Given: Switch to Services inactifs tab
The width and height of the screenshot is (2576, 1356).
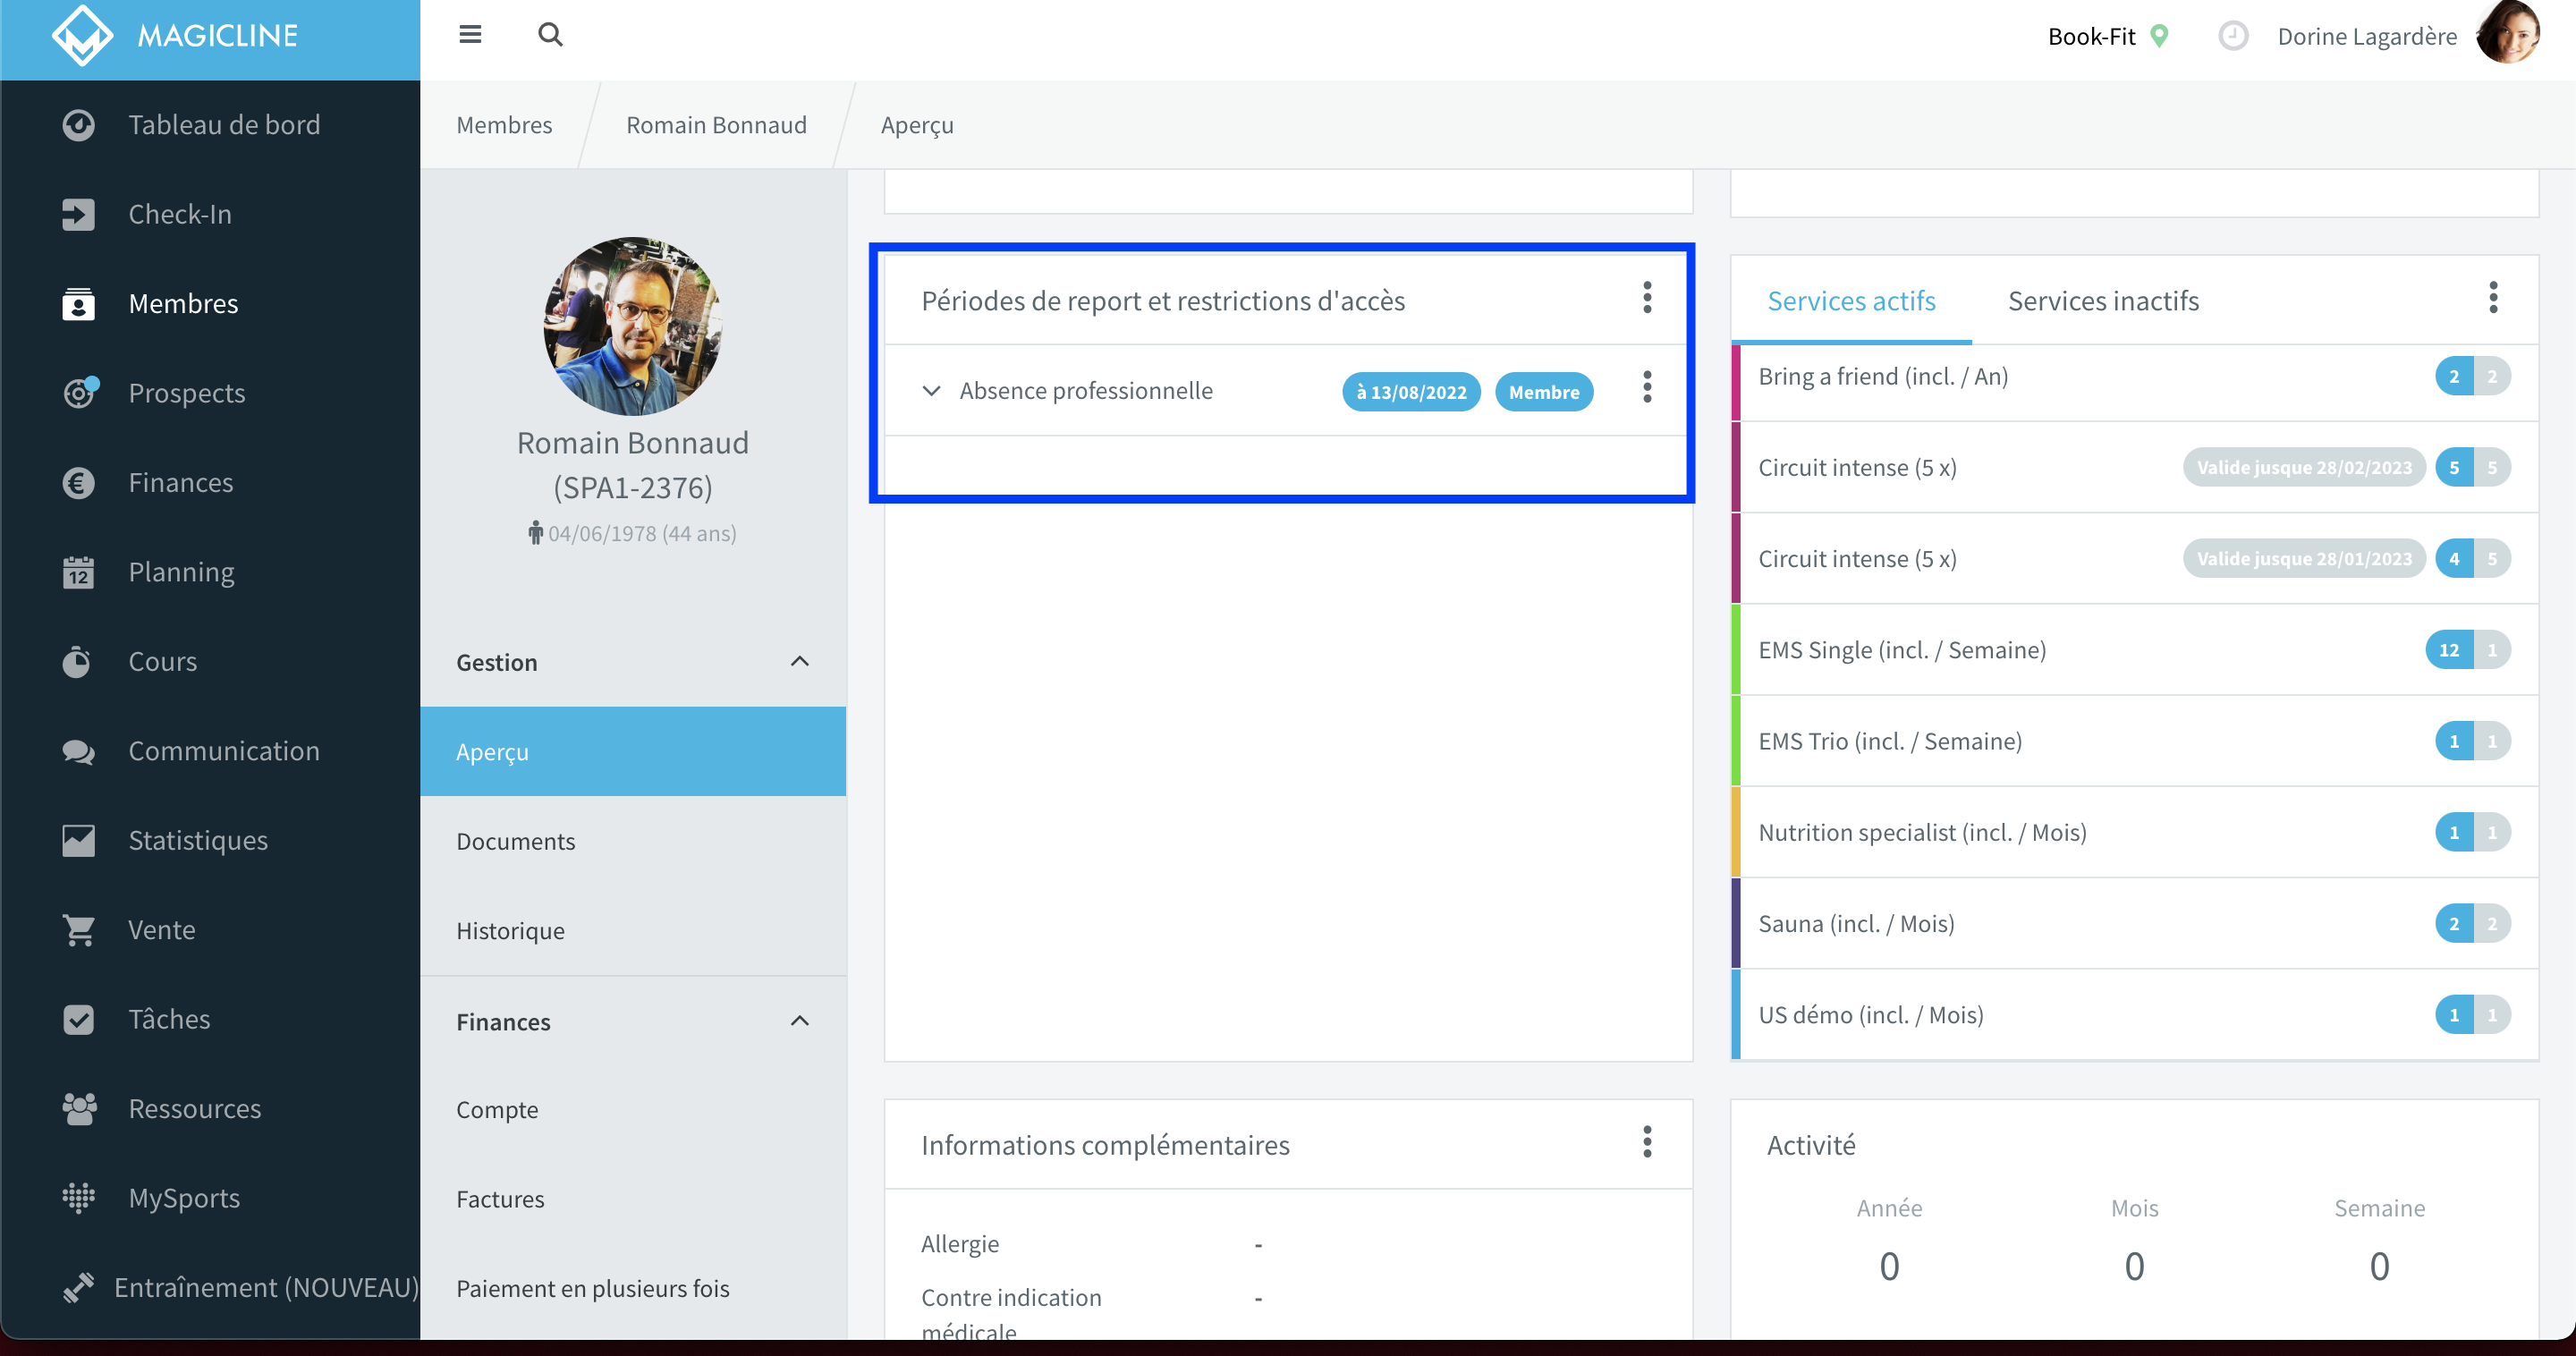Looking at the screenshot, I should pos(2103,301).
